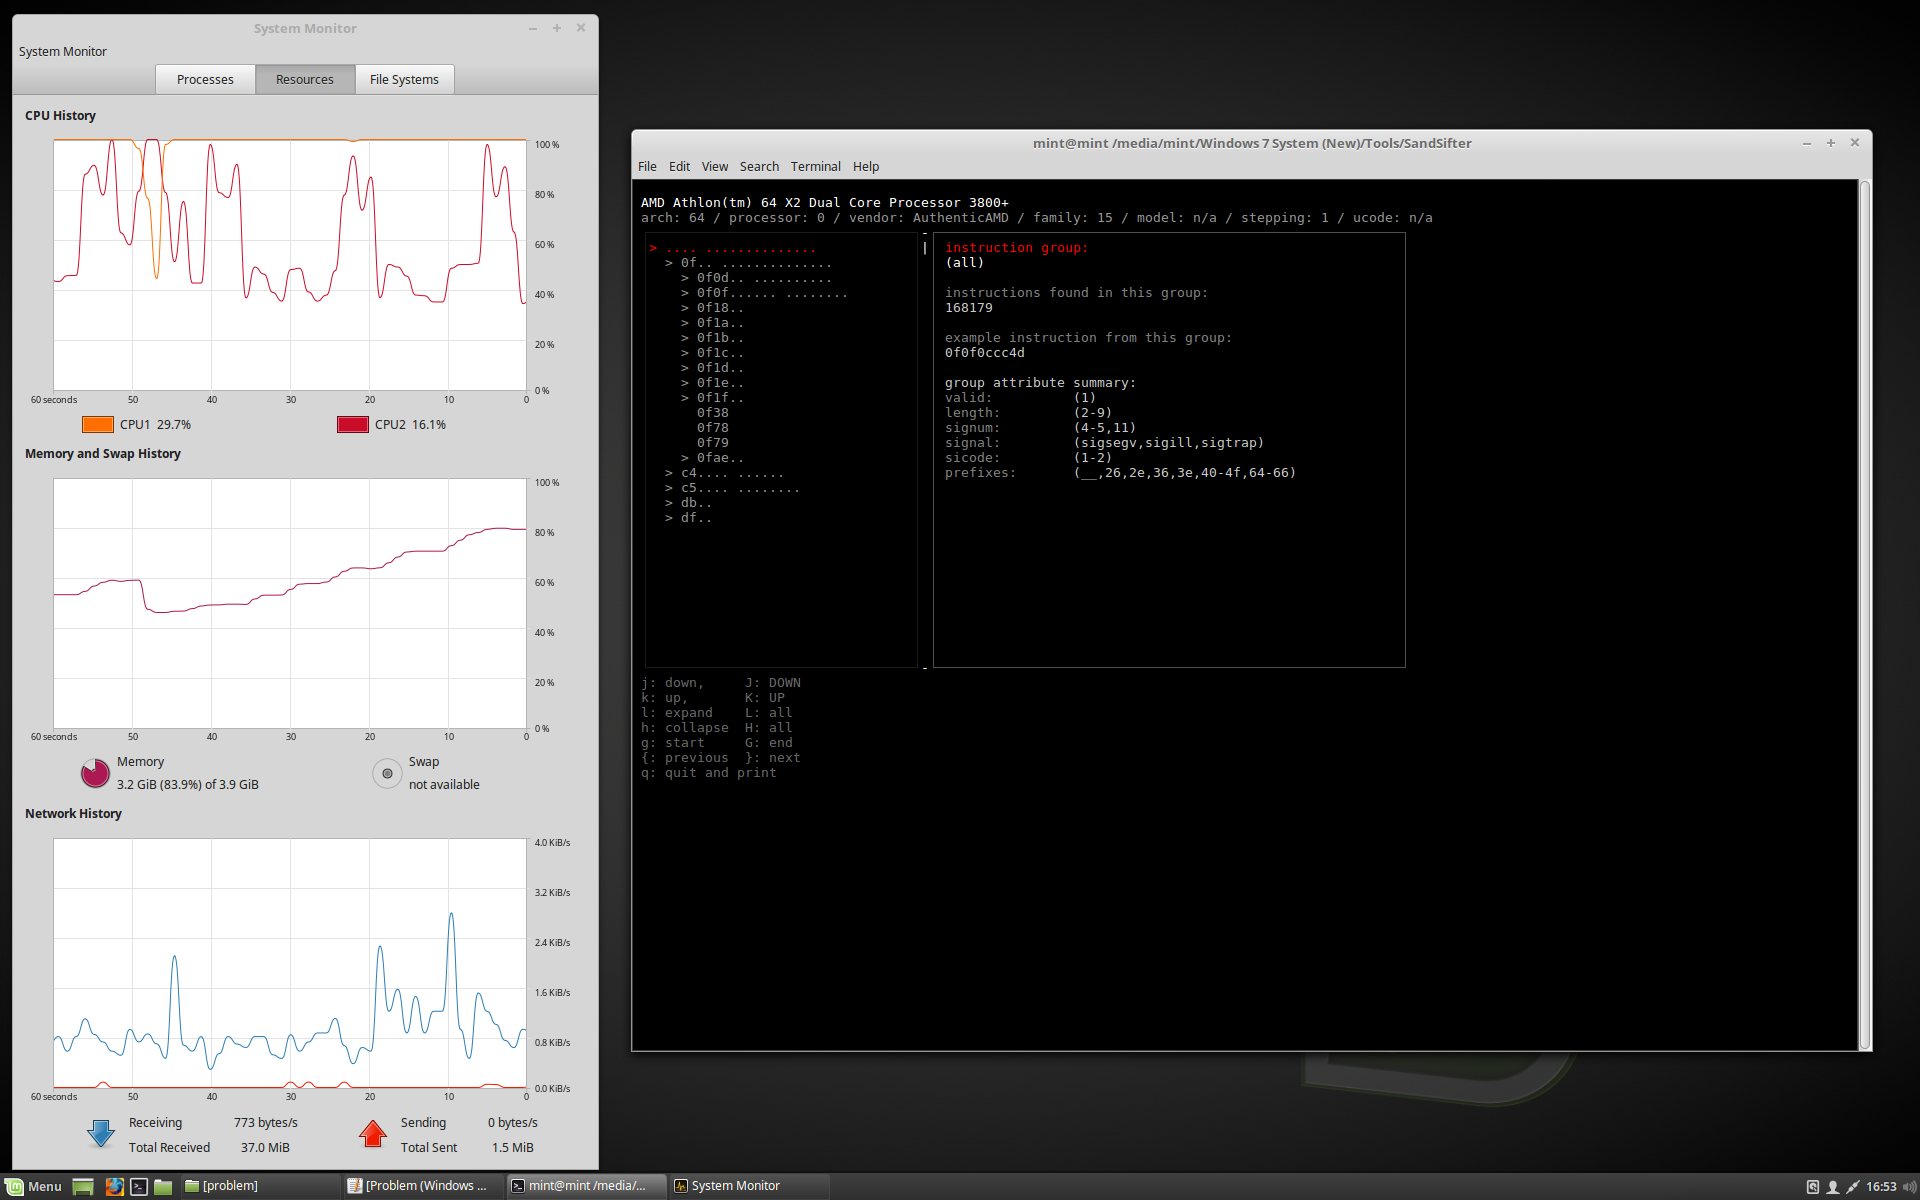Switch to the Processes tab
The image size is (1920, 1200).
(x=205, y=79)
